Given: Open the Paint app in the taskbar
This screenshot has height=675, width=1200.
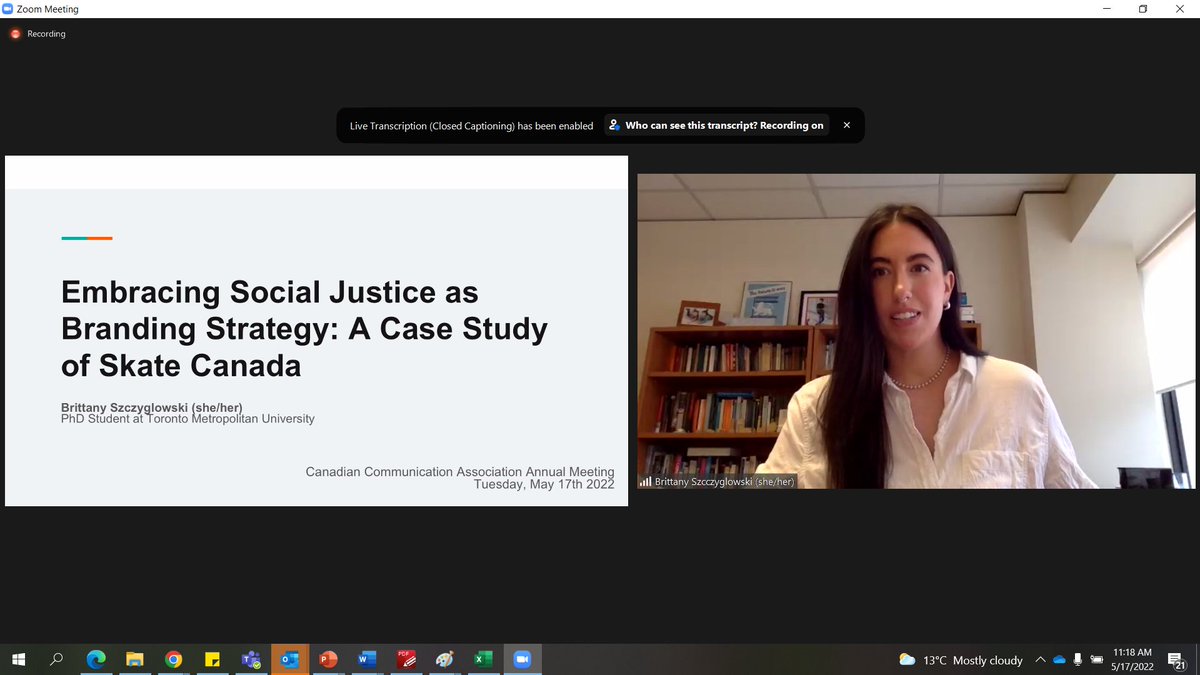Looking at the screenshot, I should [x=444, y=659].
